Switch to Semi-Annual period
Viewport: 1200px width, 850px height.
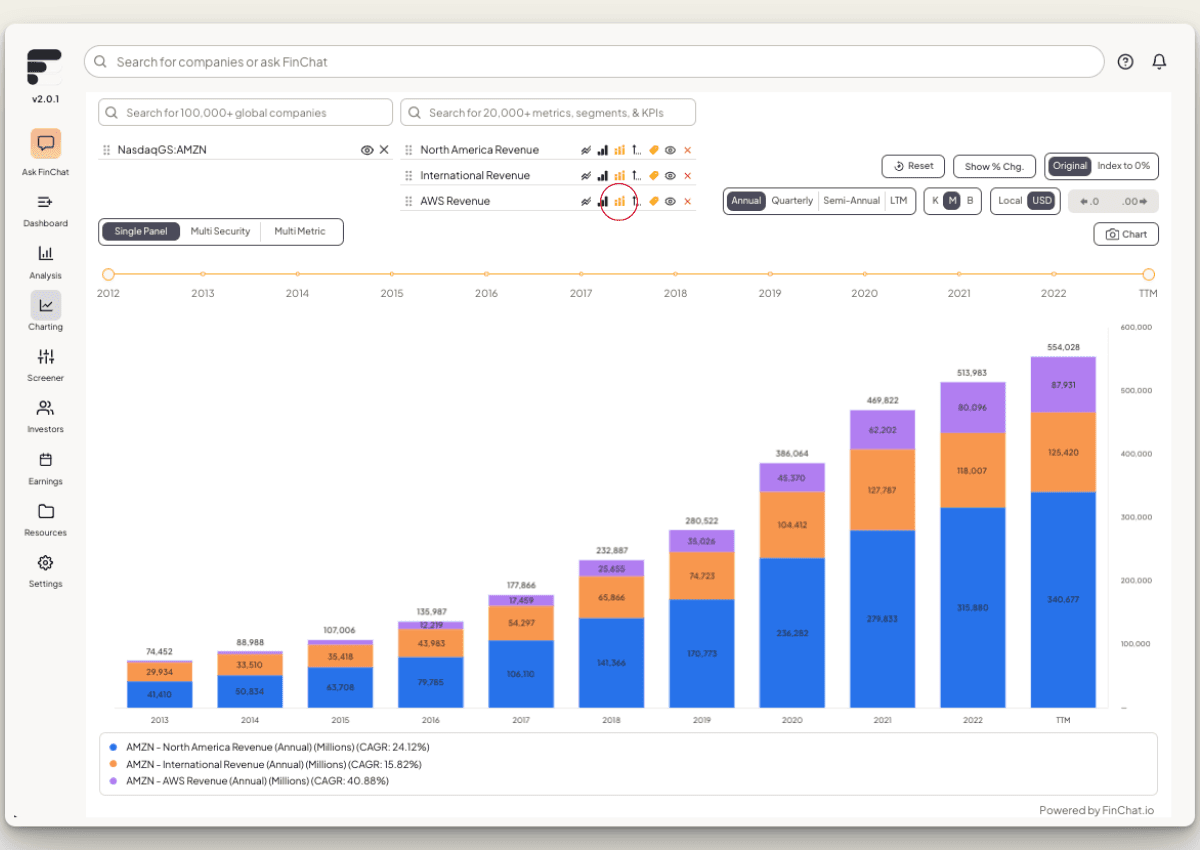pyautogui.click(x=852, y=201)
